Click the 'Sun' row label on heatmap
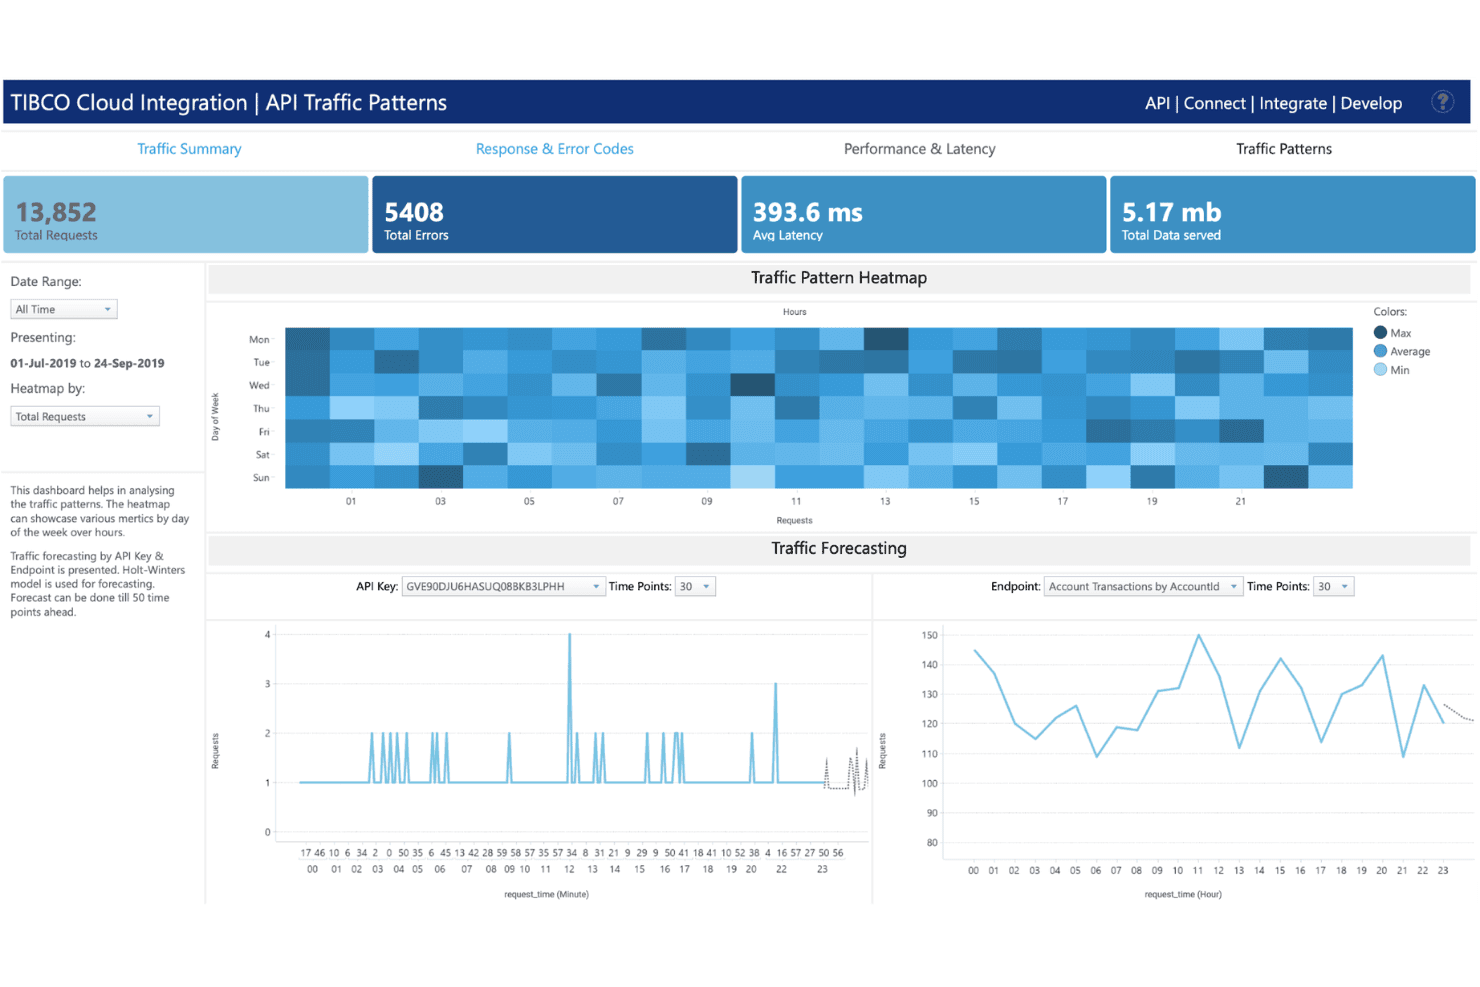The image size is (1480, 987). click(261, 478)
